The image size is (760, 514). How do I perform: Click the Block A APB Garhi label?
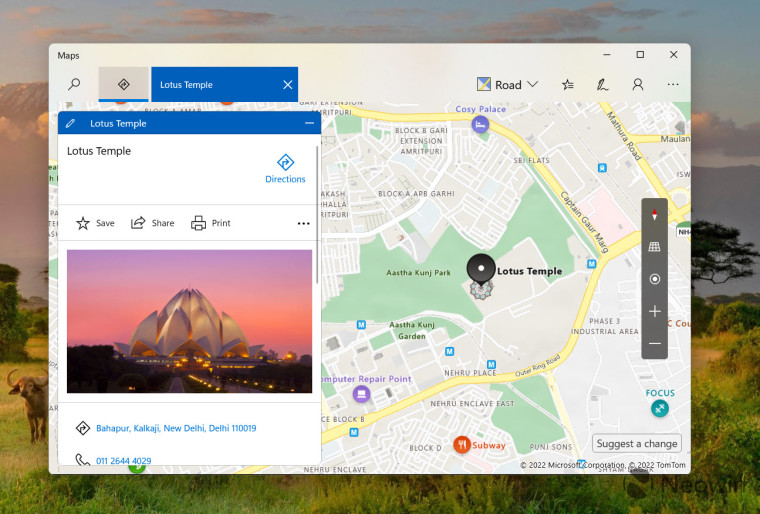(x=416, y=193)
